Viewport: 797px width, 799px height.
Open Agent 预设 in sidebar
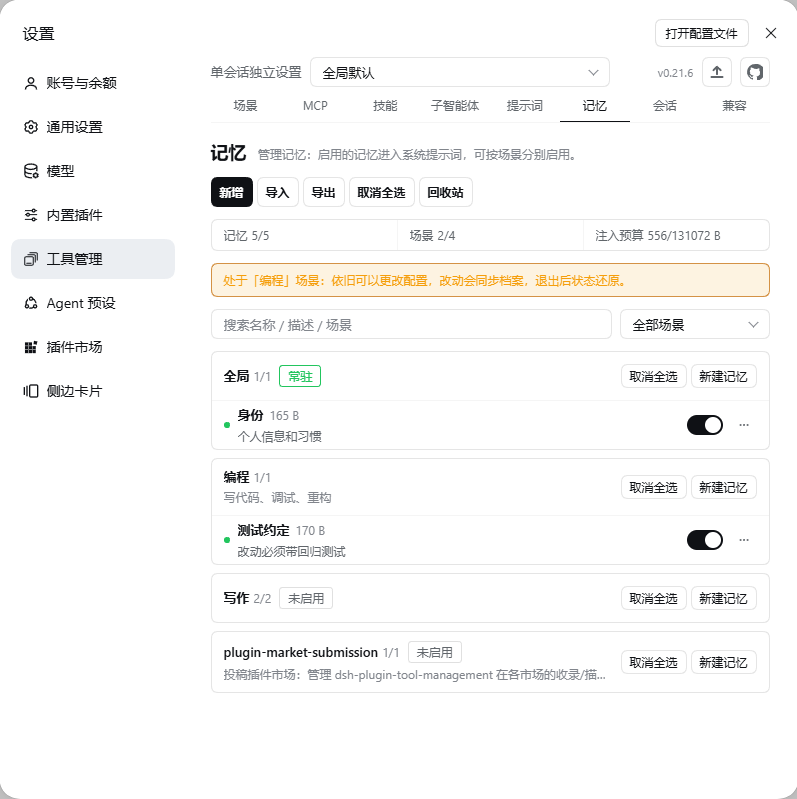point(93,303)
